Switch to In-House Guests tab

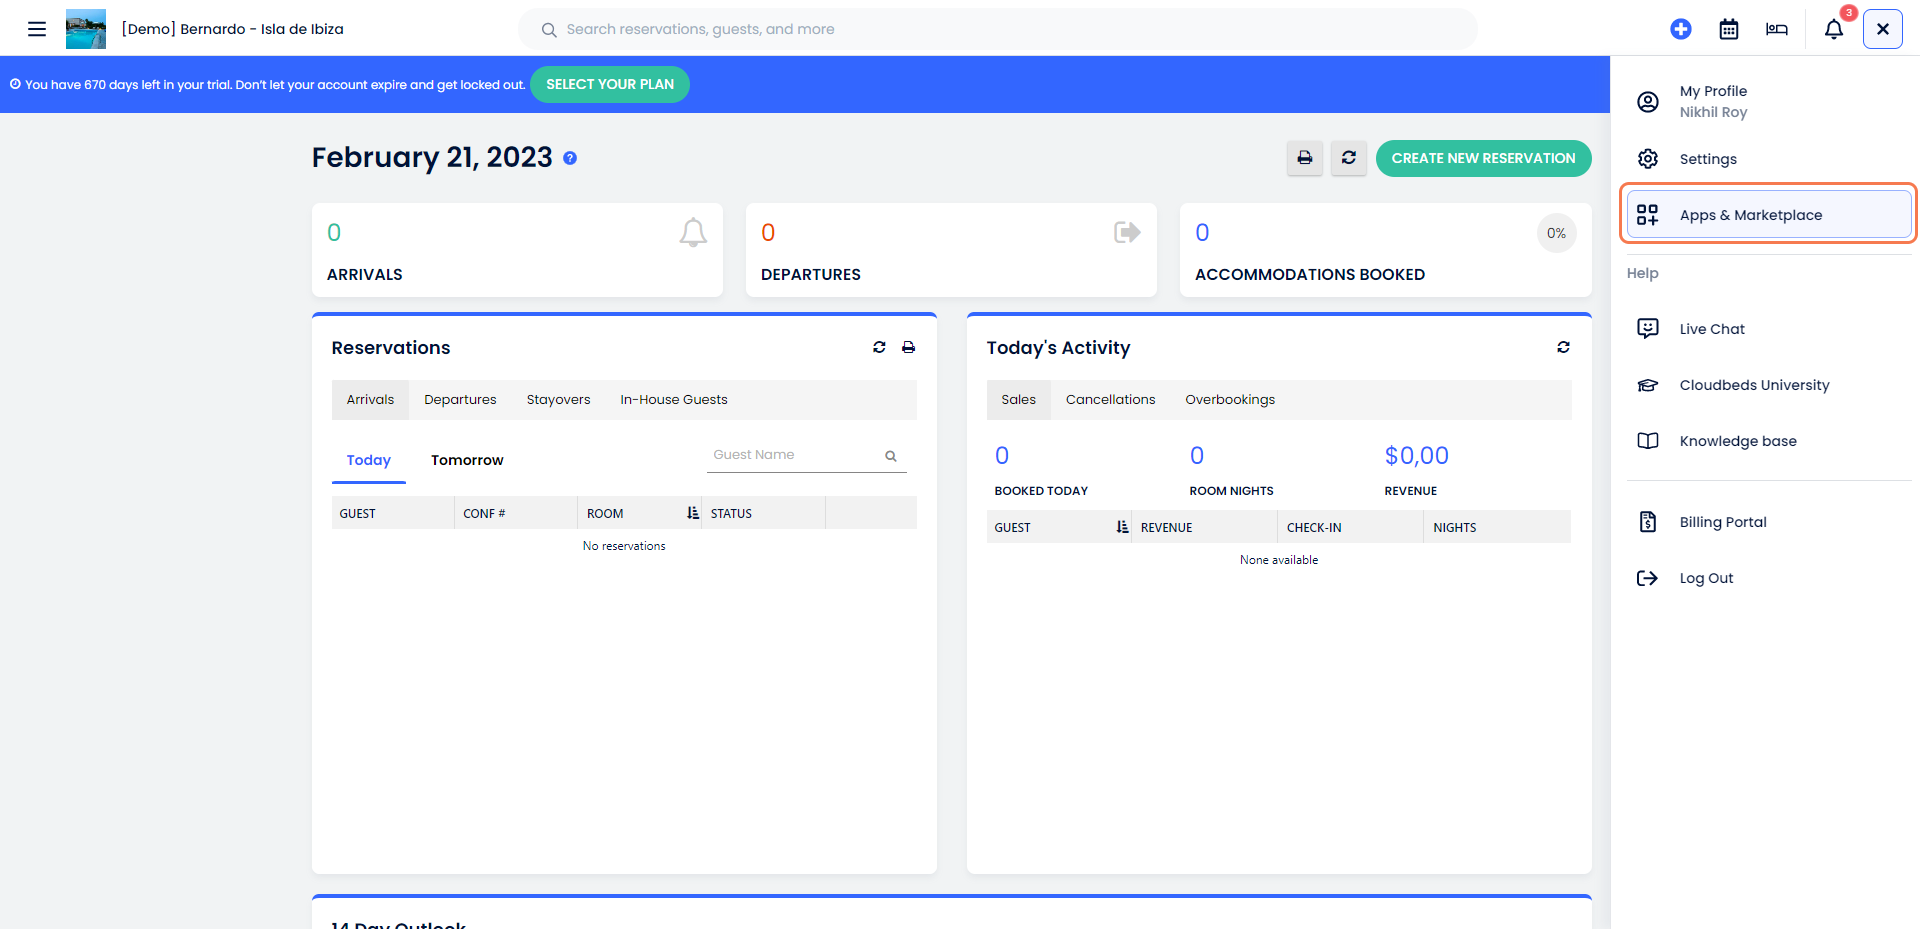coord(674,399)
